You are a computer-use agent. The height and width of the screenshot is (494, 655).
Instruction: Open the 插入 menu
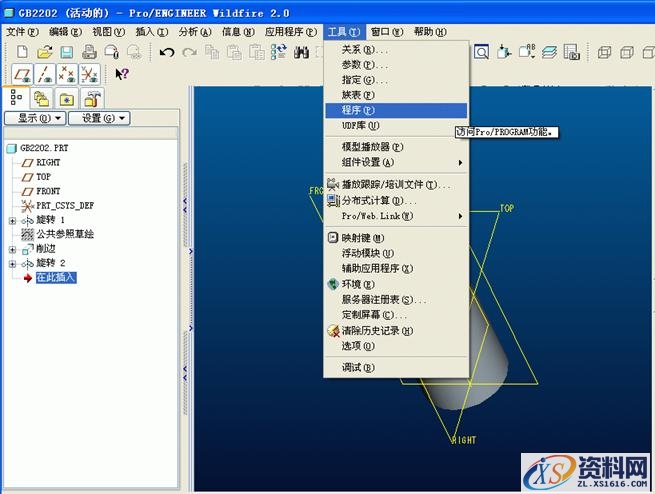(152, 32)
